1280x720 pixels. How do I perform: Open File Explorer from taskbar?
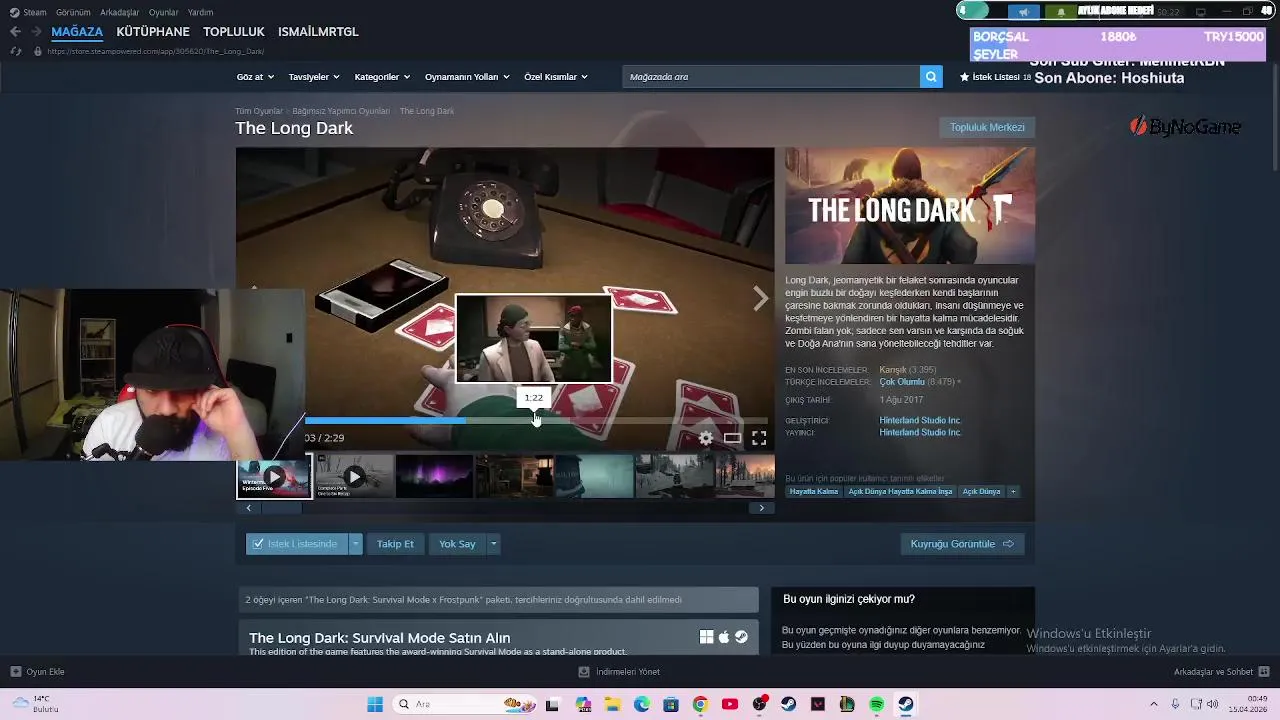pos(612,704)
